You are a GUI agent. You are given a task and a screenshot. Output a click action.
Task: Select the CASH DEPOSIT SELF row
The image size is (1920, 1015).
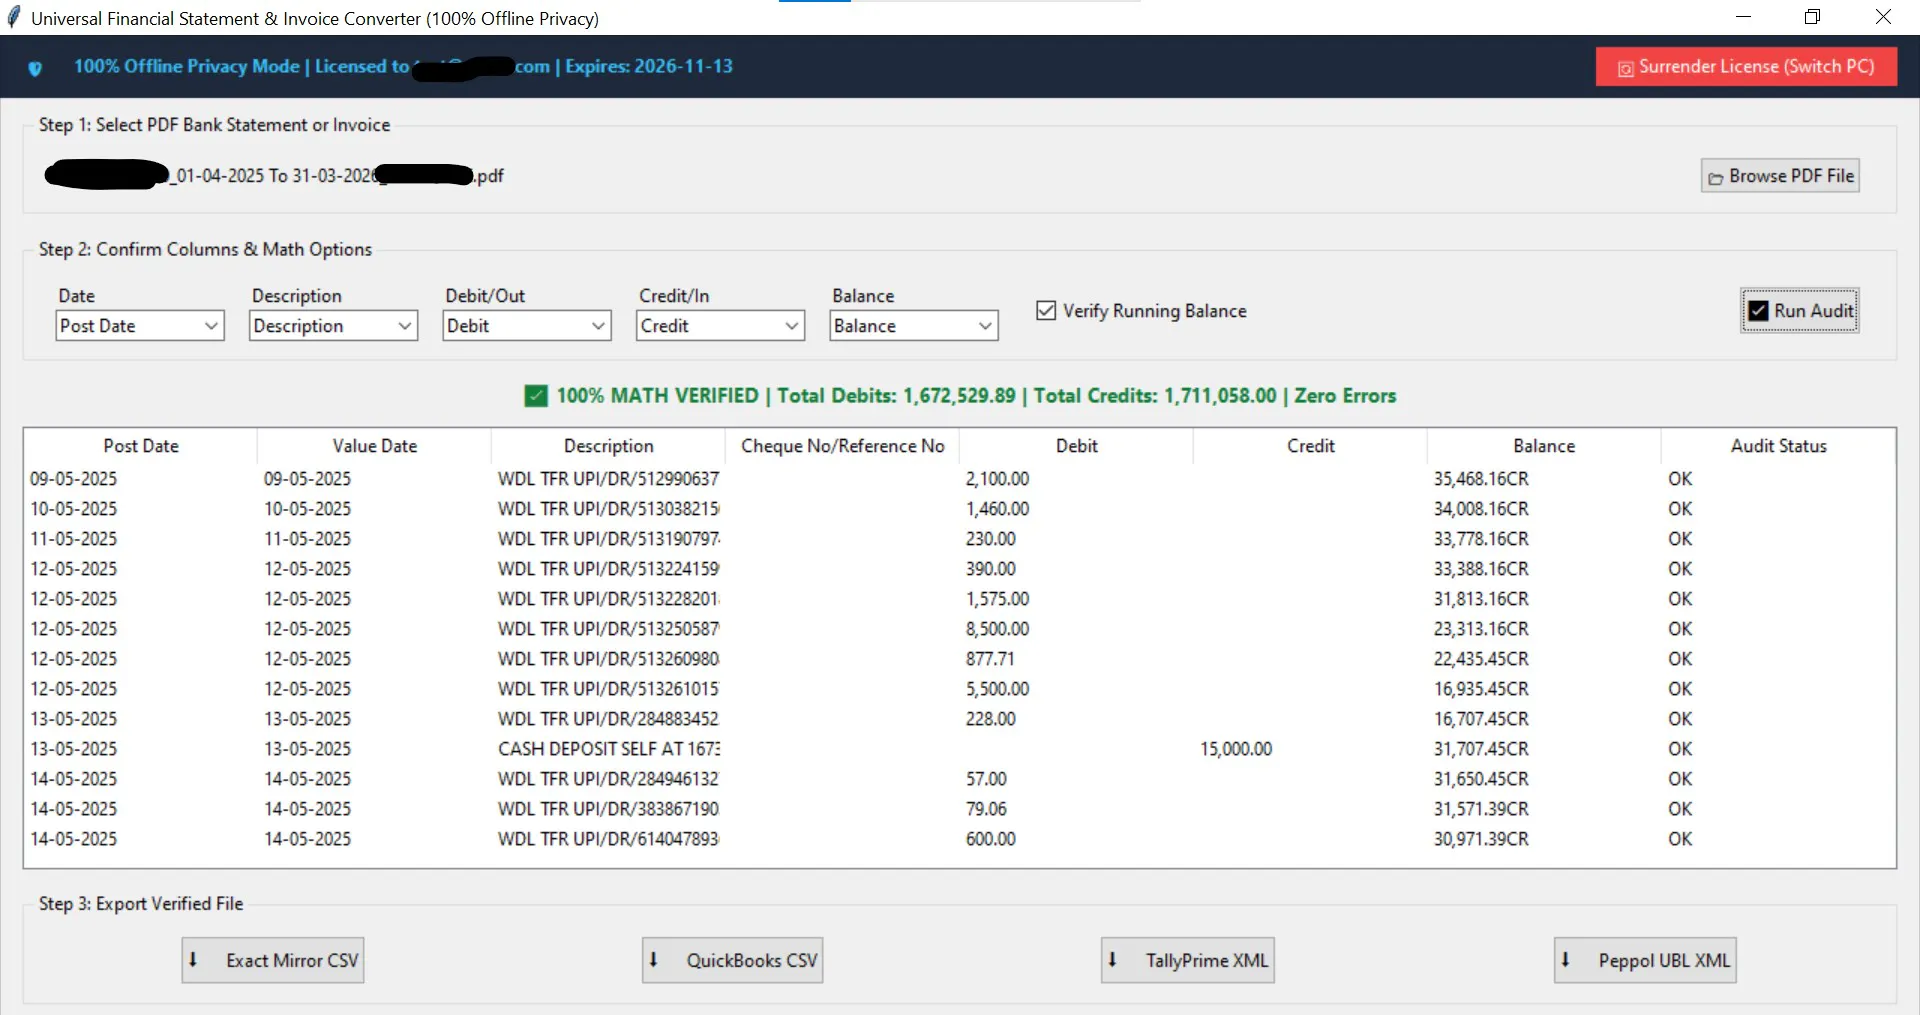coord(959,749)
